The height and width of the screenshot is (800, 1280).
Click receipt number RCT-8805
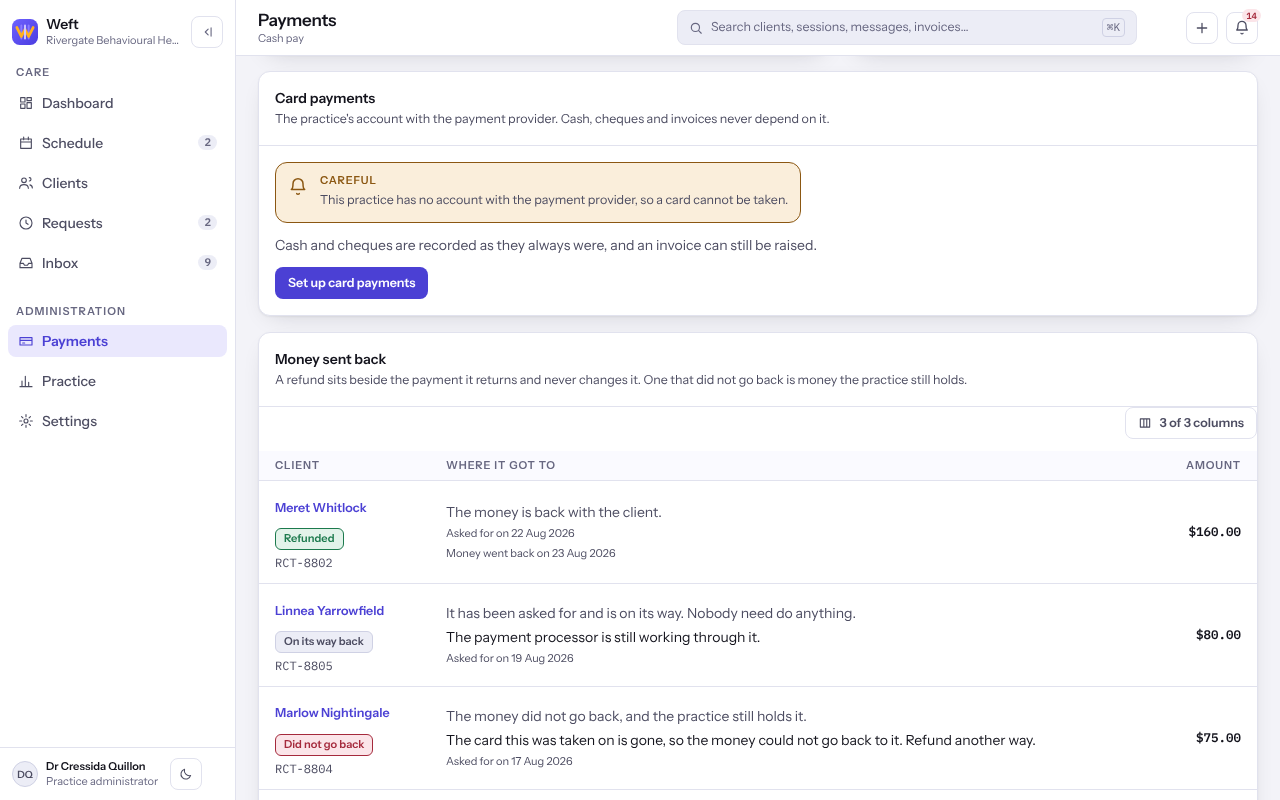click(x=304, y=666)
